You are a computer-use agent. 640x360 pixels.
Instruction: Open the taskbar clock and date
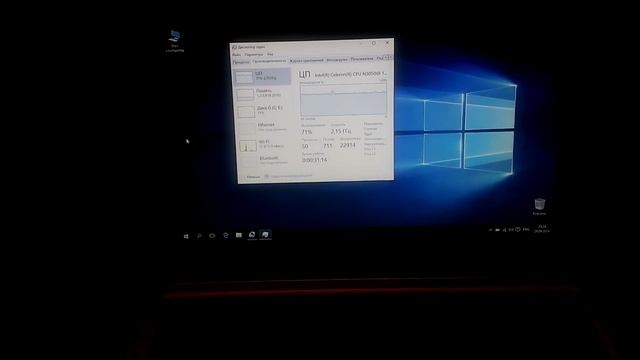542,229
